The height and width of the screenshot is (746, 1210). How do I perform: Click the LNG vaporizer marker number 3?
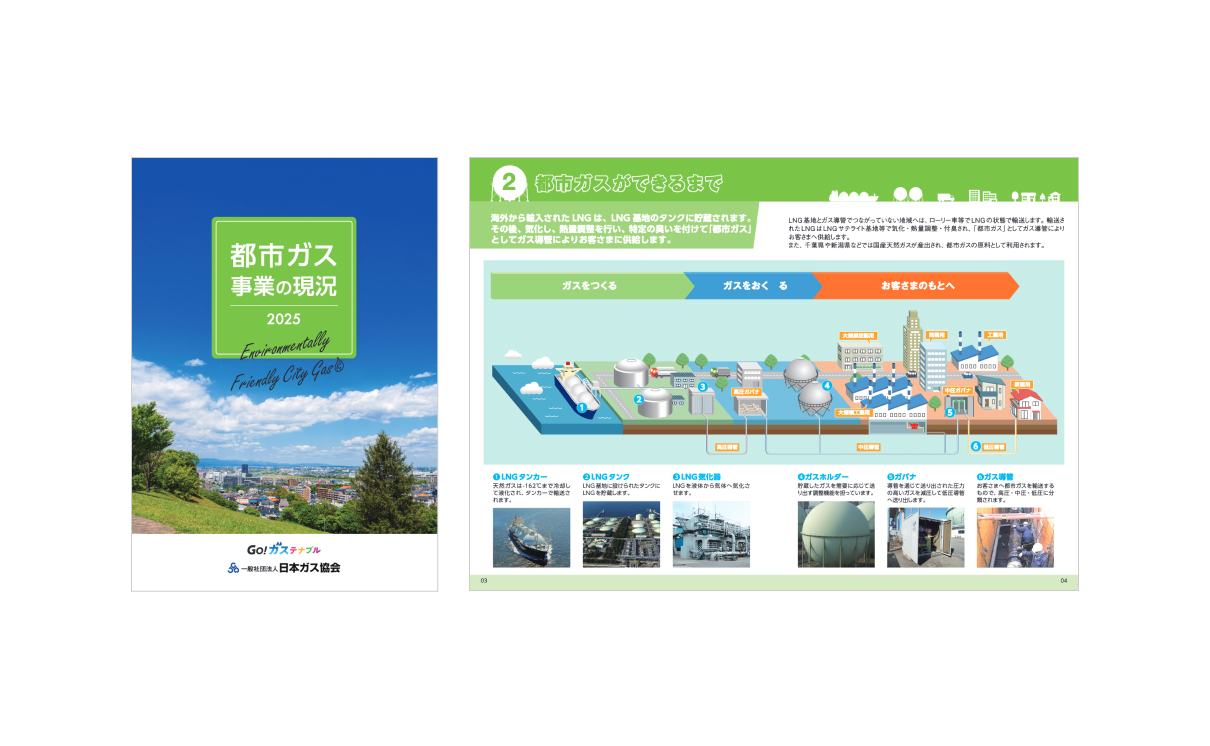point(703,386)
